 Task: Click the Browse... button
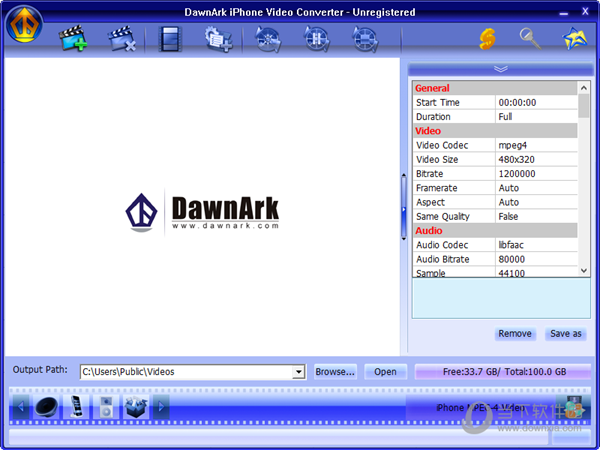[x=335, y=372]
